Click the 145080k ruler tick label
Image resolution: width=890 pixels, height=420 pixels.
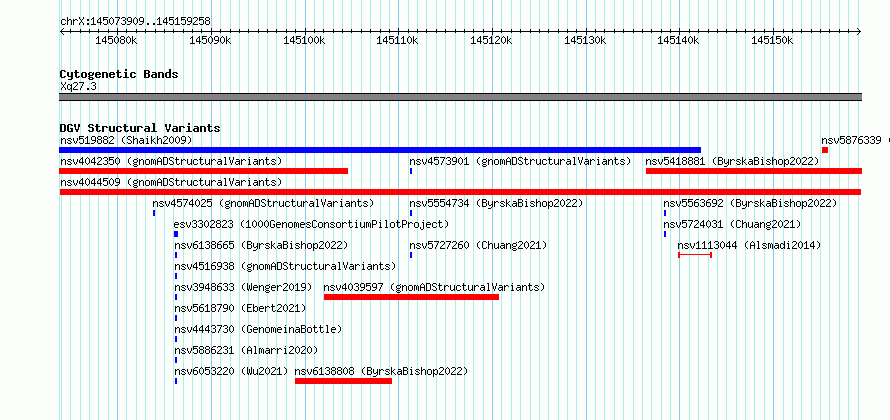coord(116,41)
